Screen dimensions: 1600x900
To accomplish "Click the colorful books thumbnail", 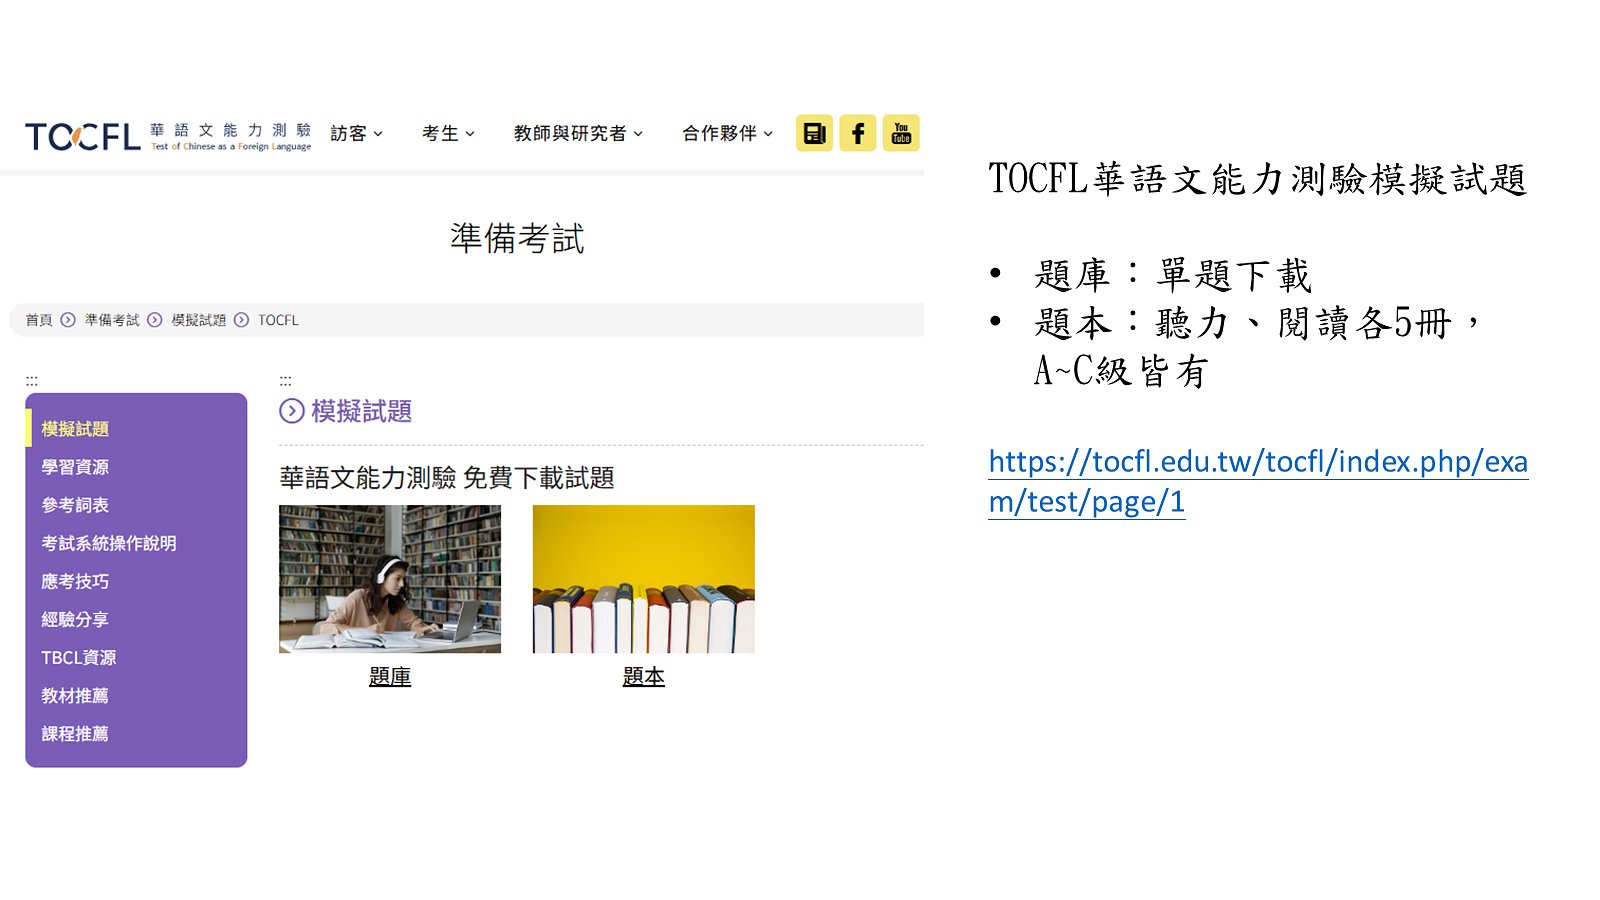I will (x=644, y=579).
